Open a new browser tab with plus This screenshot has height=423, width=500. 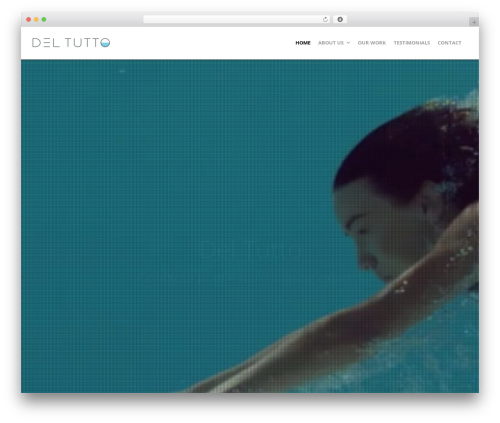click(x=474, y=22)
